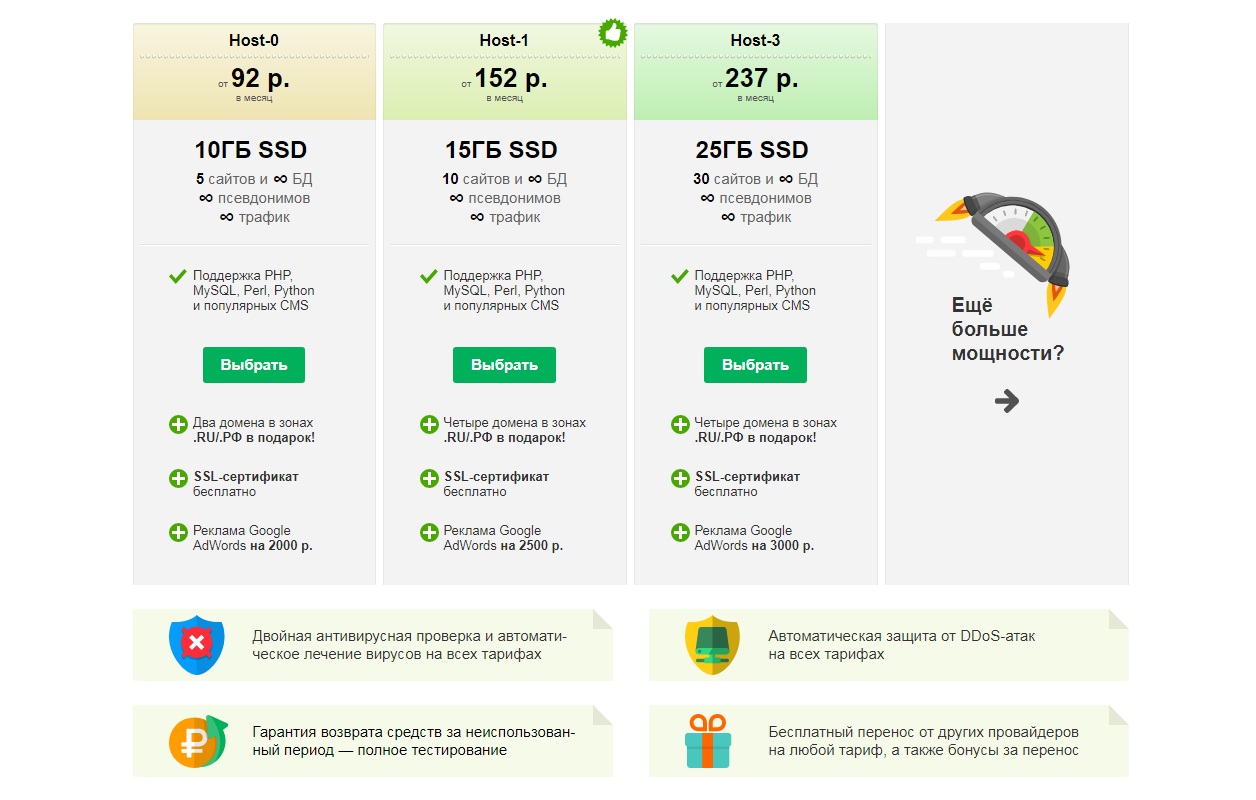Select the Host-3 plan via "Выбрать"

(755, 365)
